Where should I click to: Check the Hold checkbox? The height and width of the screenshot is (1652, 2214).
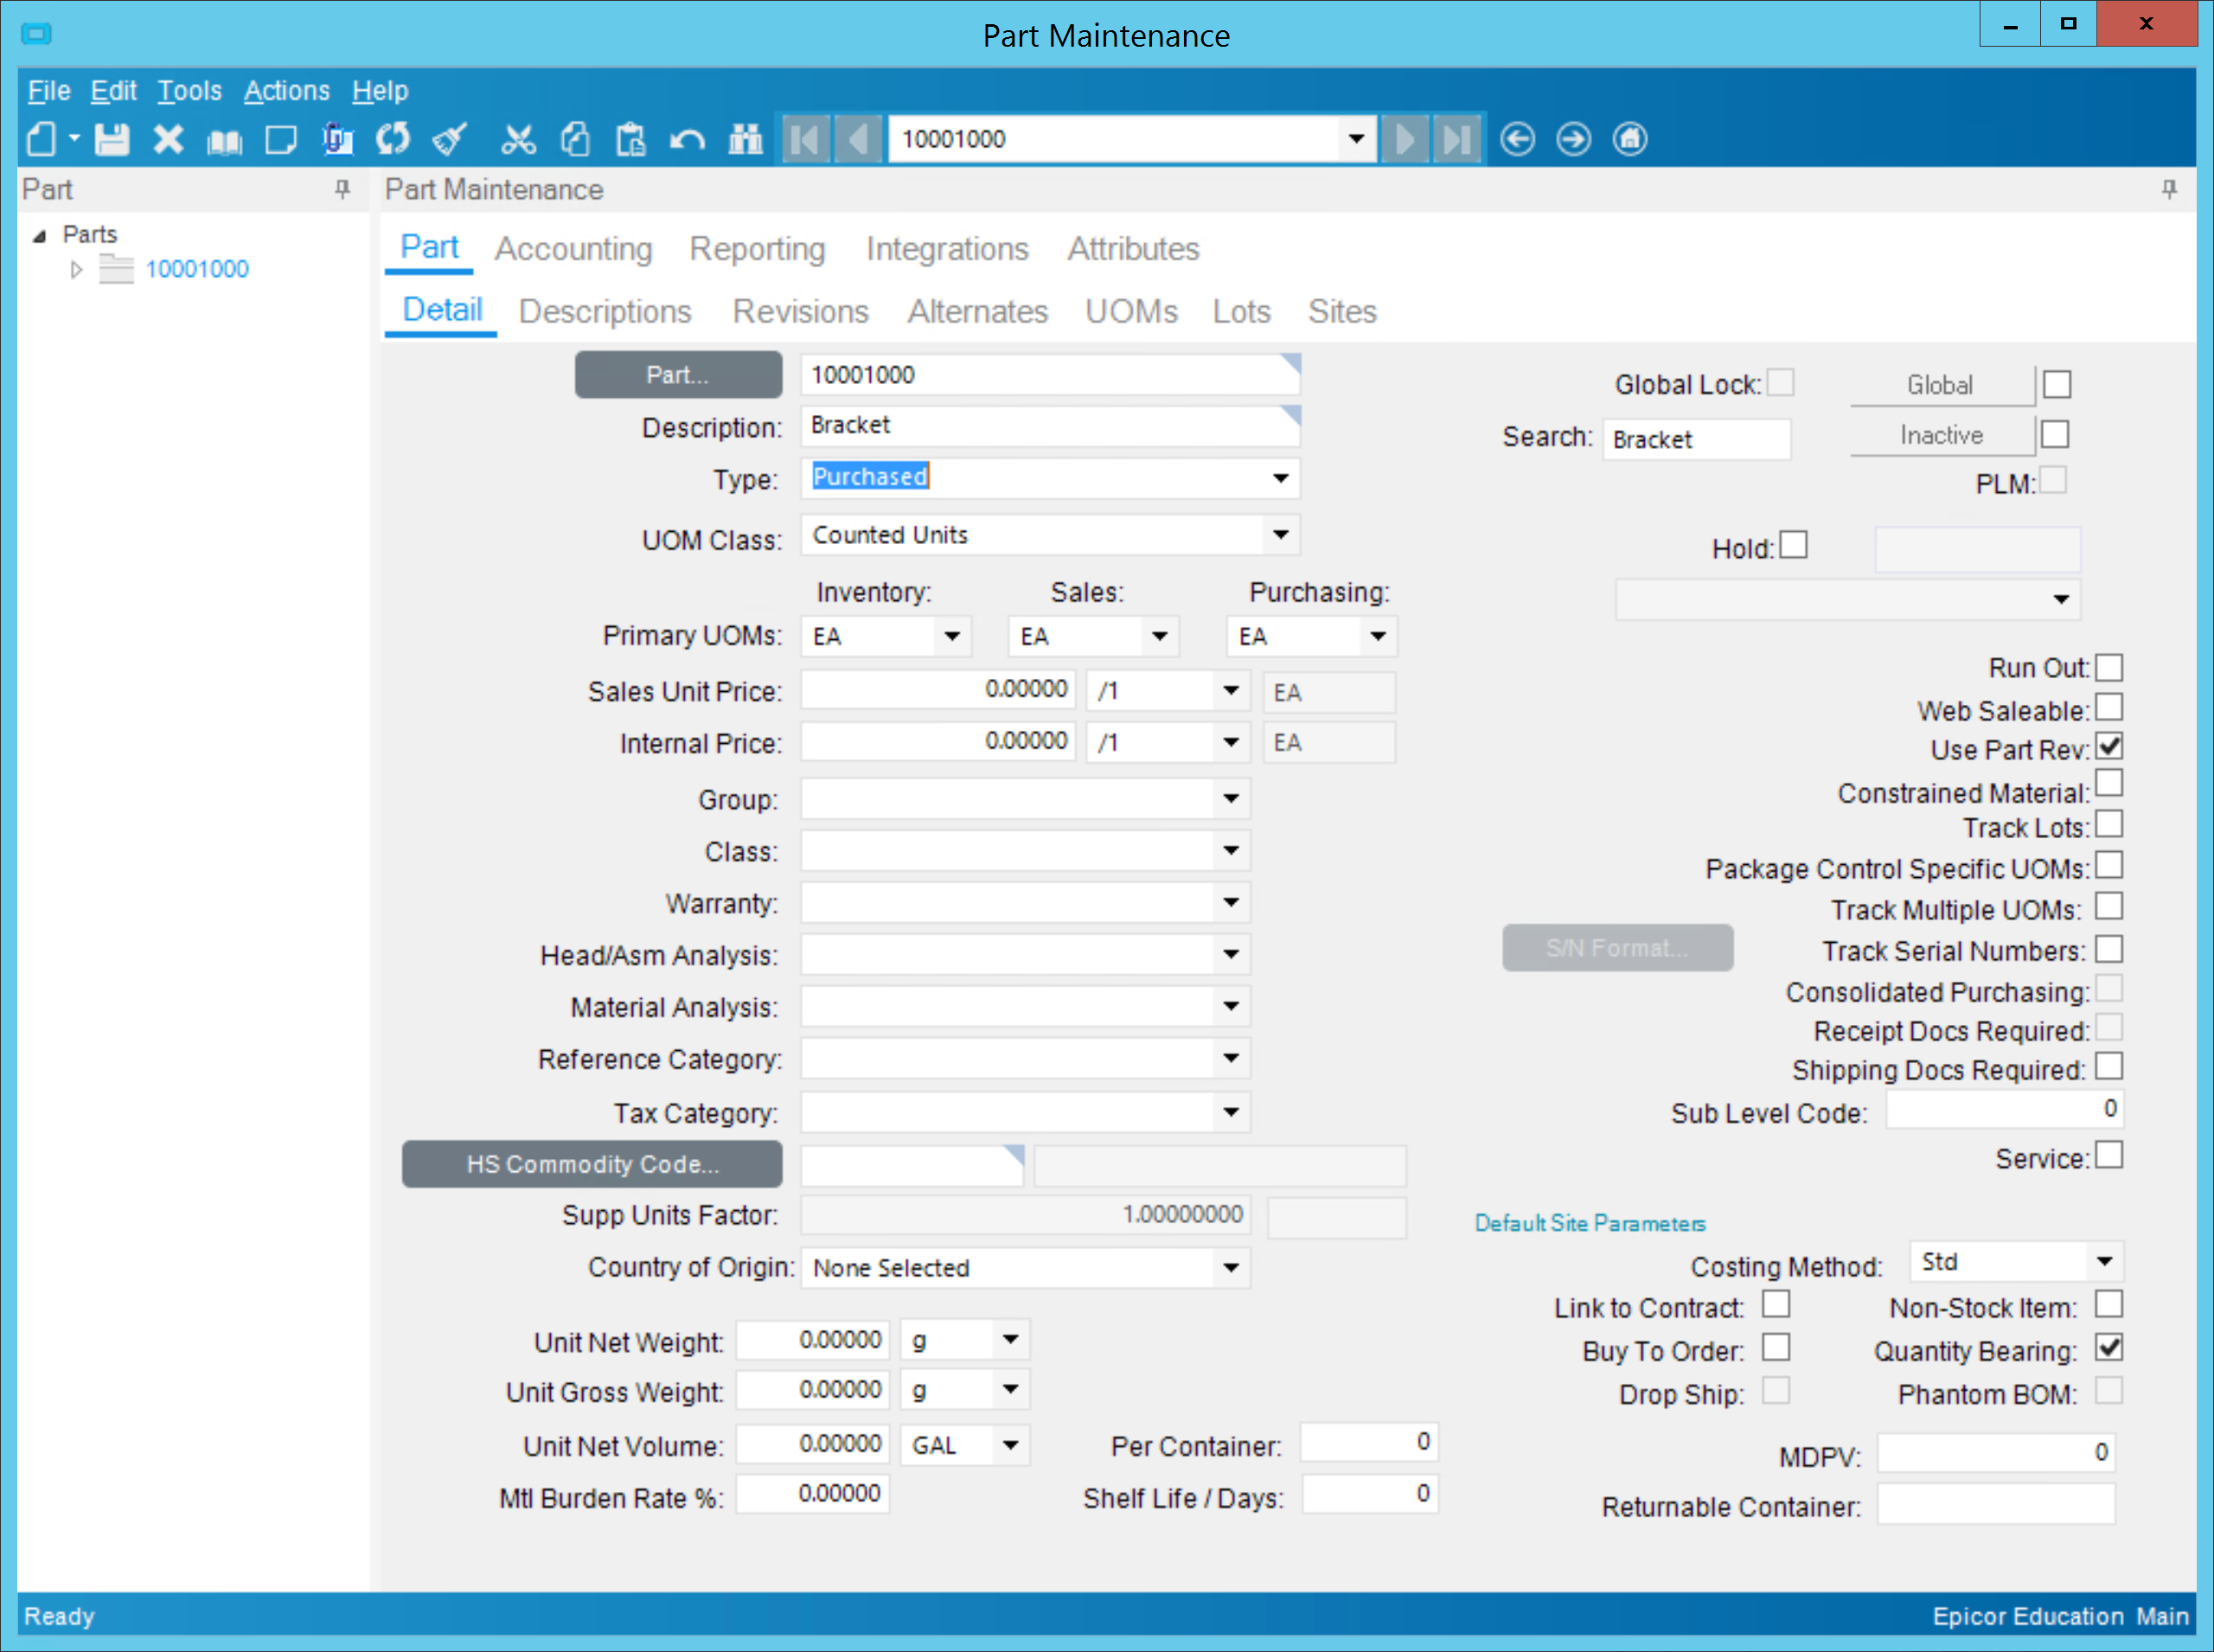[1794, 545]
